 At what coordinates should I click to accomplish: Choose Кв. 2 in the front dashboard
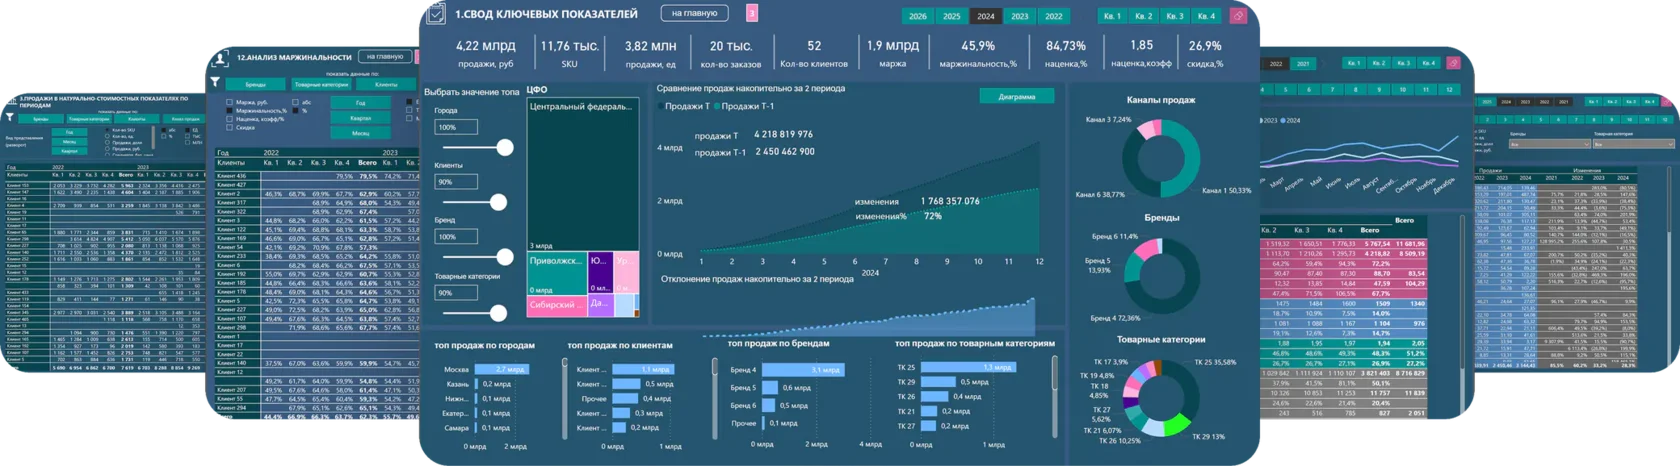click(1144, 16)
